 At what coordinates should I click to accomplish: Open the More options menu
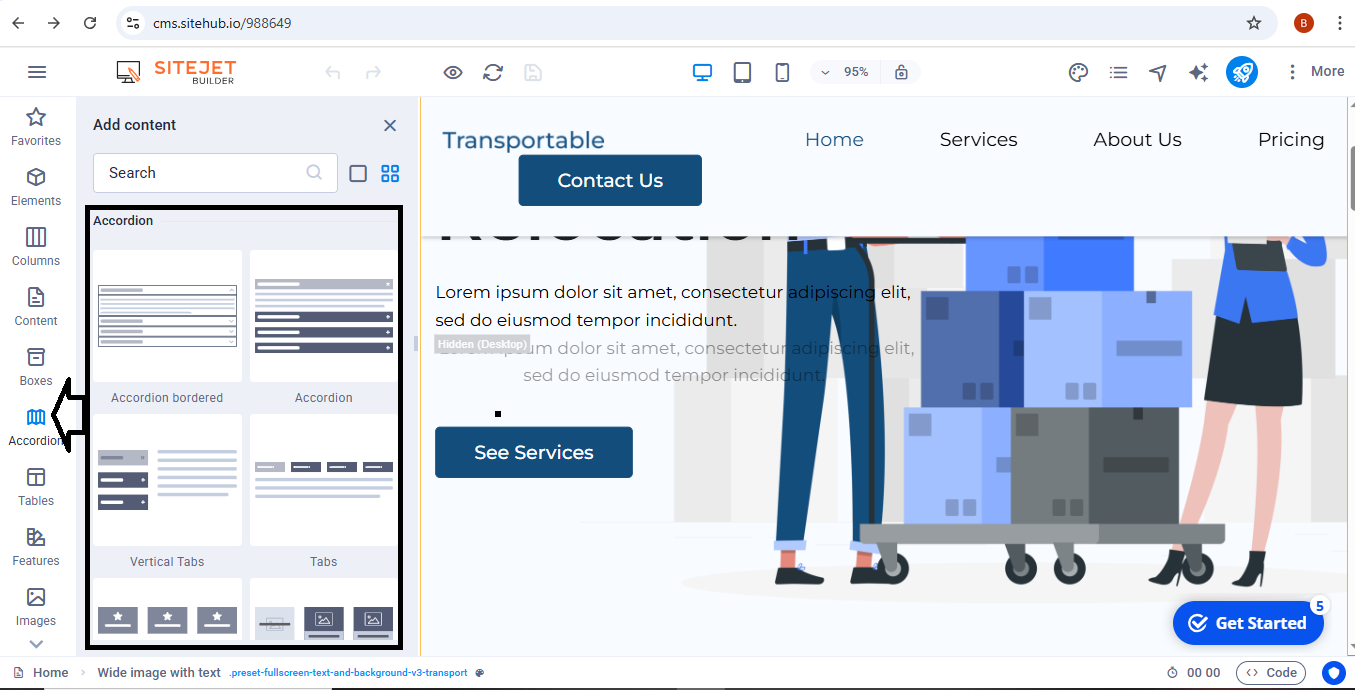[1315, 72]
